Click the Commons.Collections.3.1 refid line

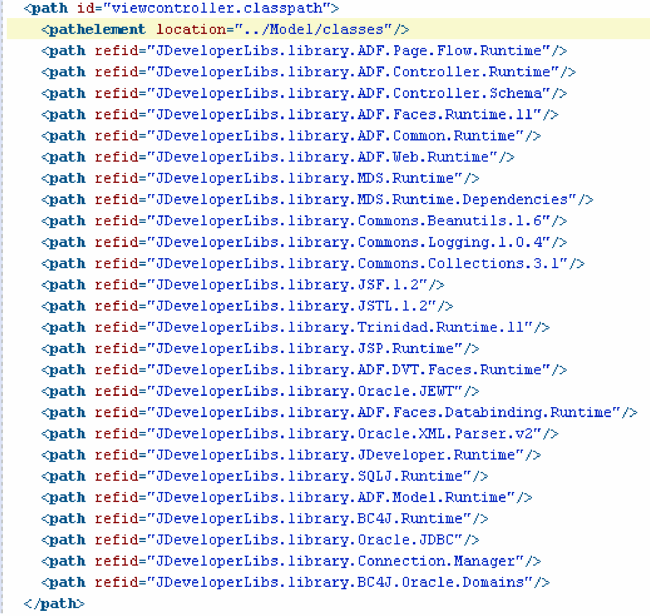tap(313, 264)
